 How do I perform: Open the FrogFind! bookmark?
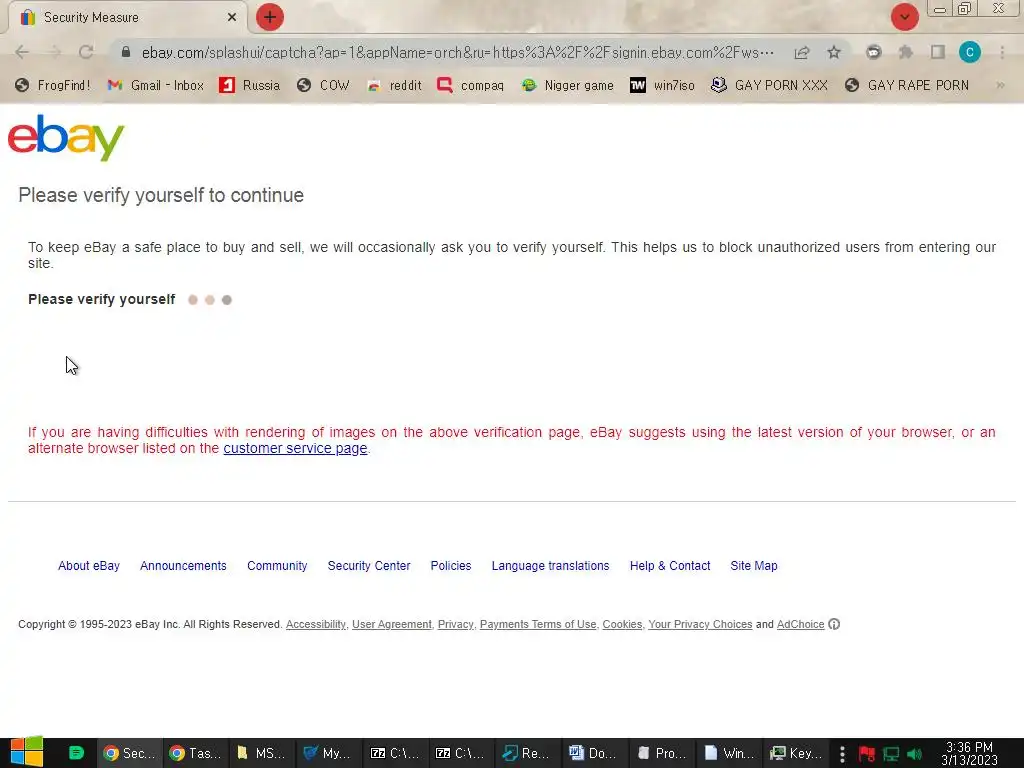(53, 86)
